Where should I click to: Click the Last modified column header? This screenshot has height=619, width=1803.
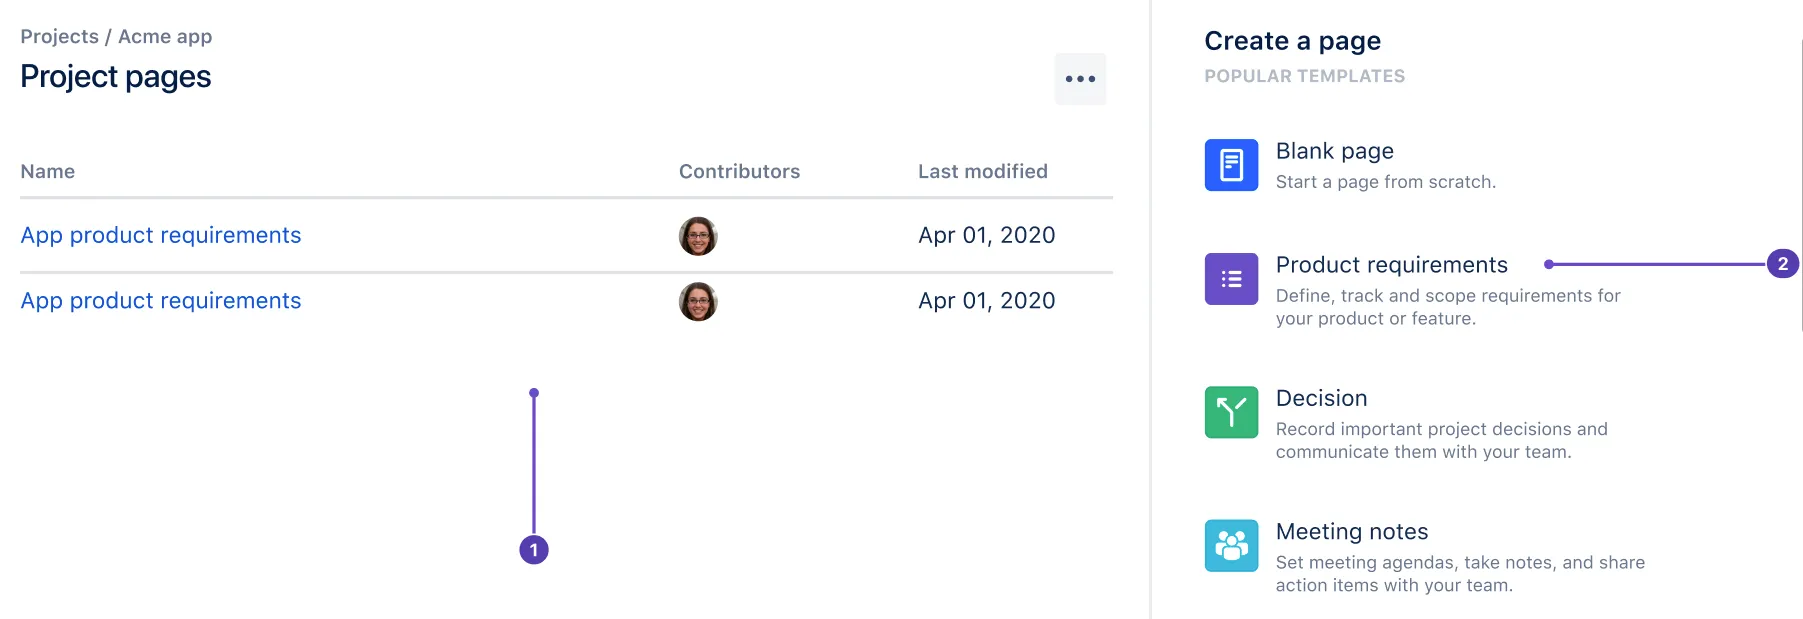(x=983, y=172)
